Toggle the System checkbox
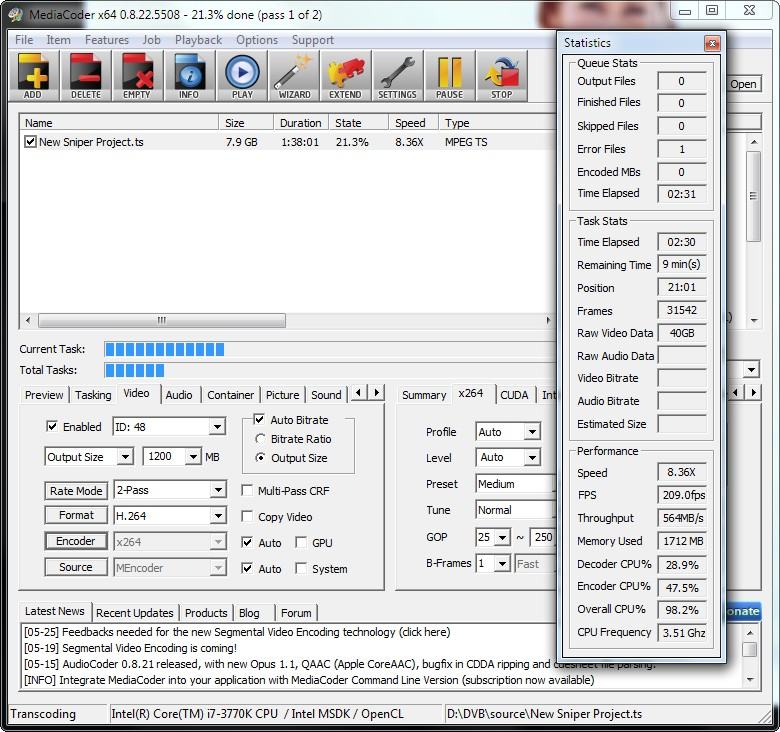Screen dimensions: 780x732 (x=301, y=568)
